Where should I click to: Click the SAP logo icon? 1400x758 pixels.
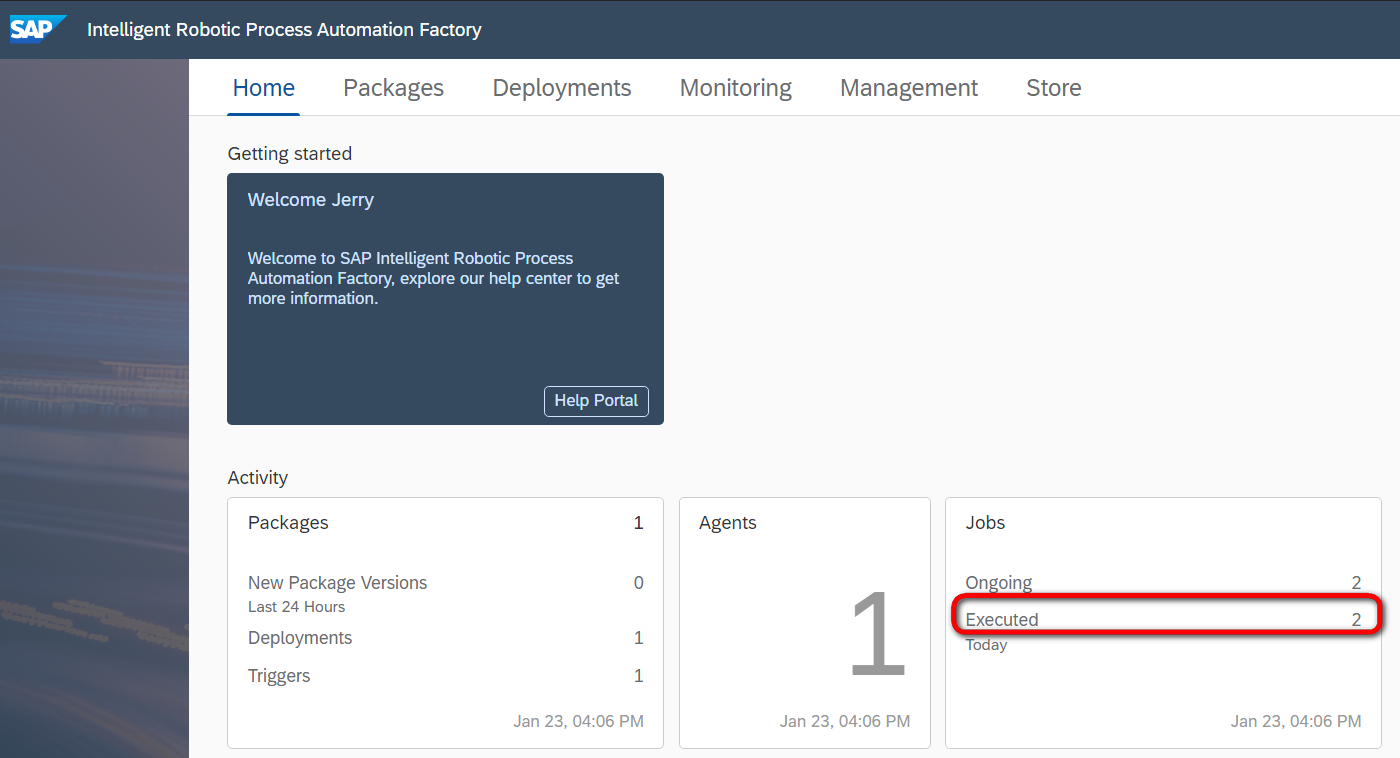(39, 29)
